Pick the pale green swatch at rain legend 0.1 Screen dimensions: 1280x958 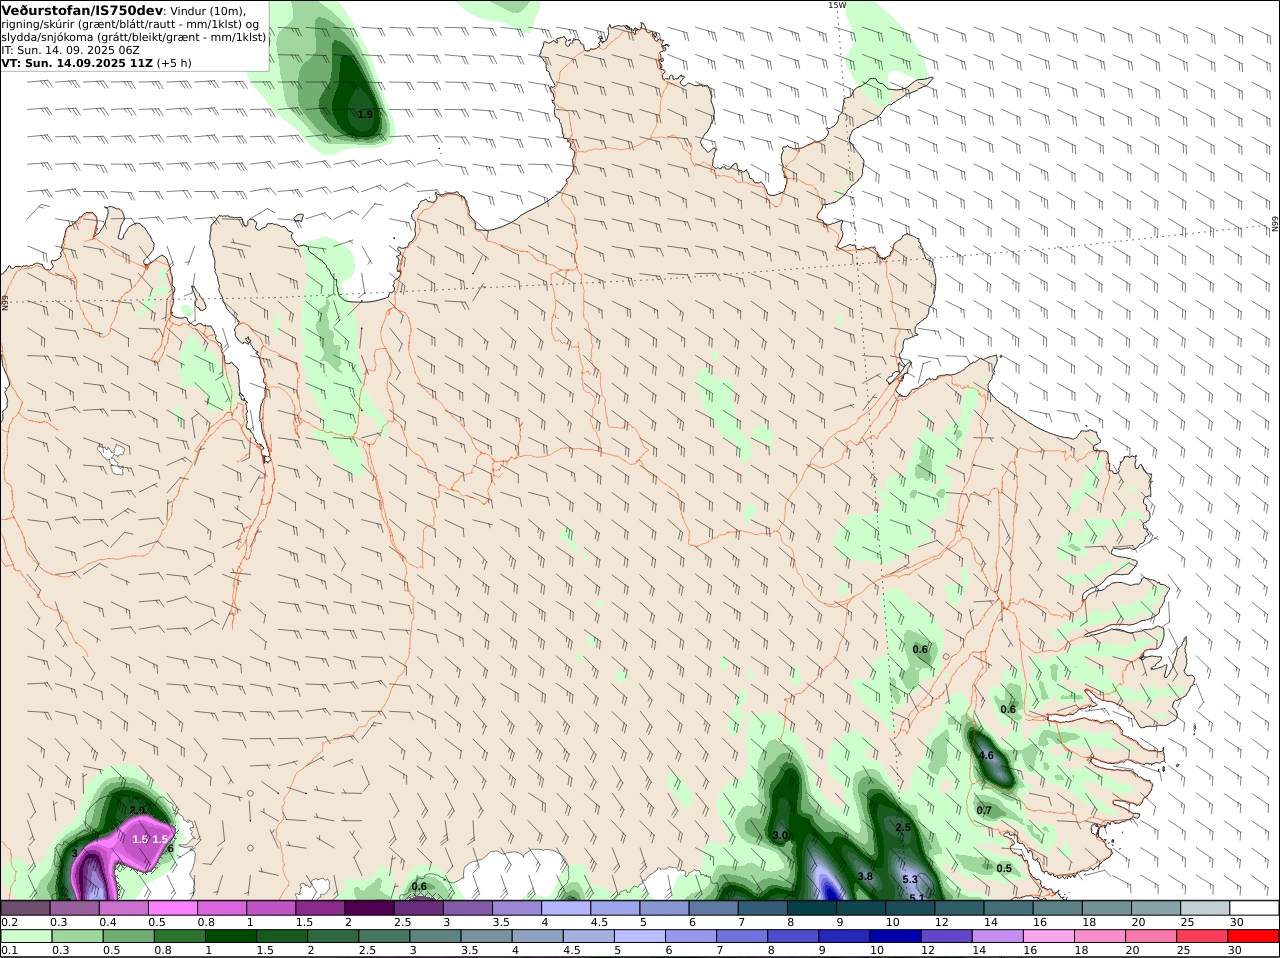pyautogui.click(x=27, y=936)
